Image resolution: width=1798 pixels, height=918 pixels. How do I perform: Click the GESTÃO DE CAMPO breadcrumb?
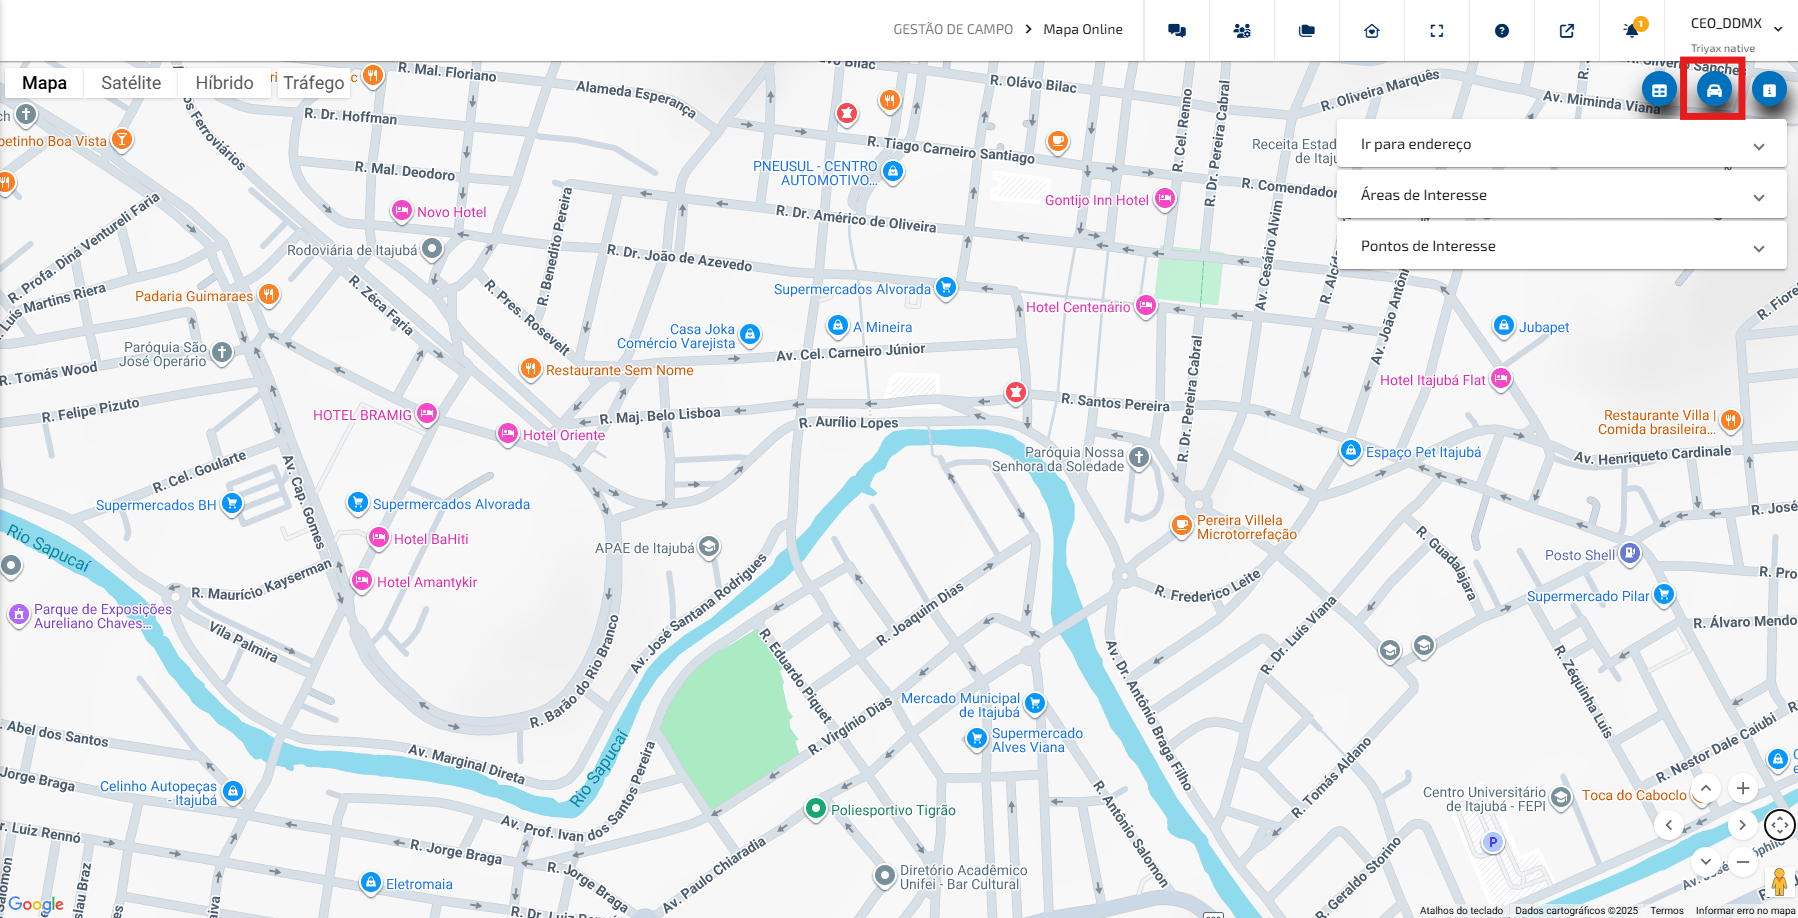[953, 30]
